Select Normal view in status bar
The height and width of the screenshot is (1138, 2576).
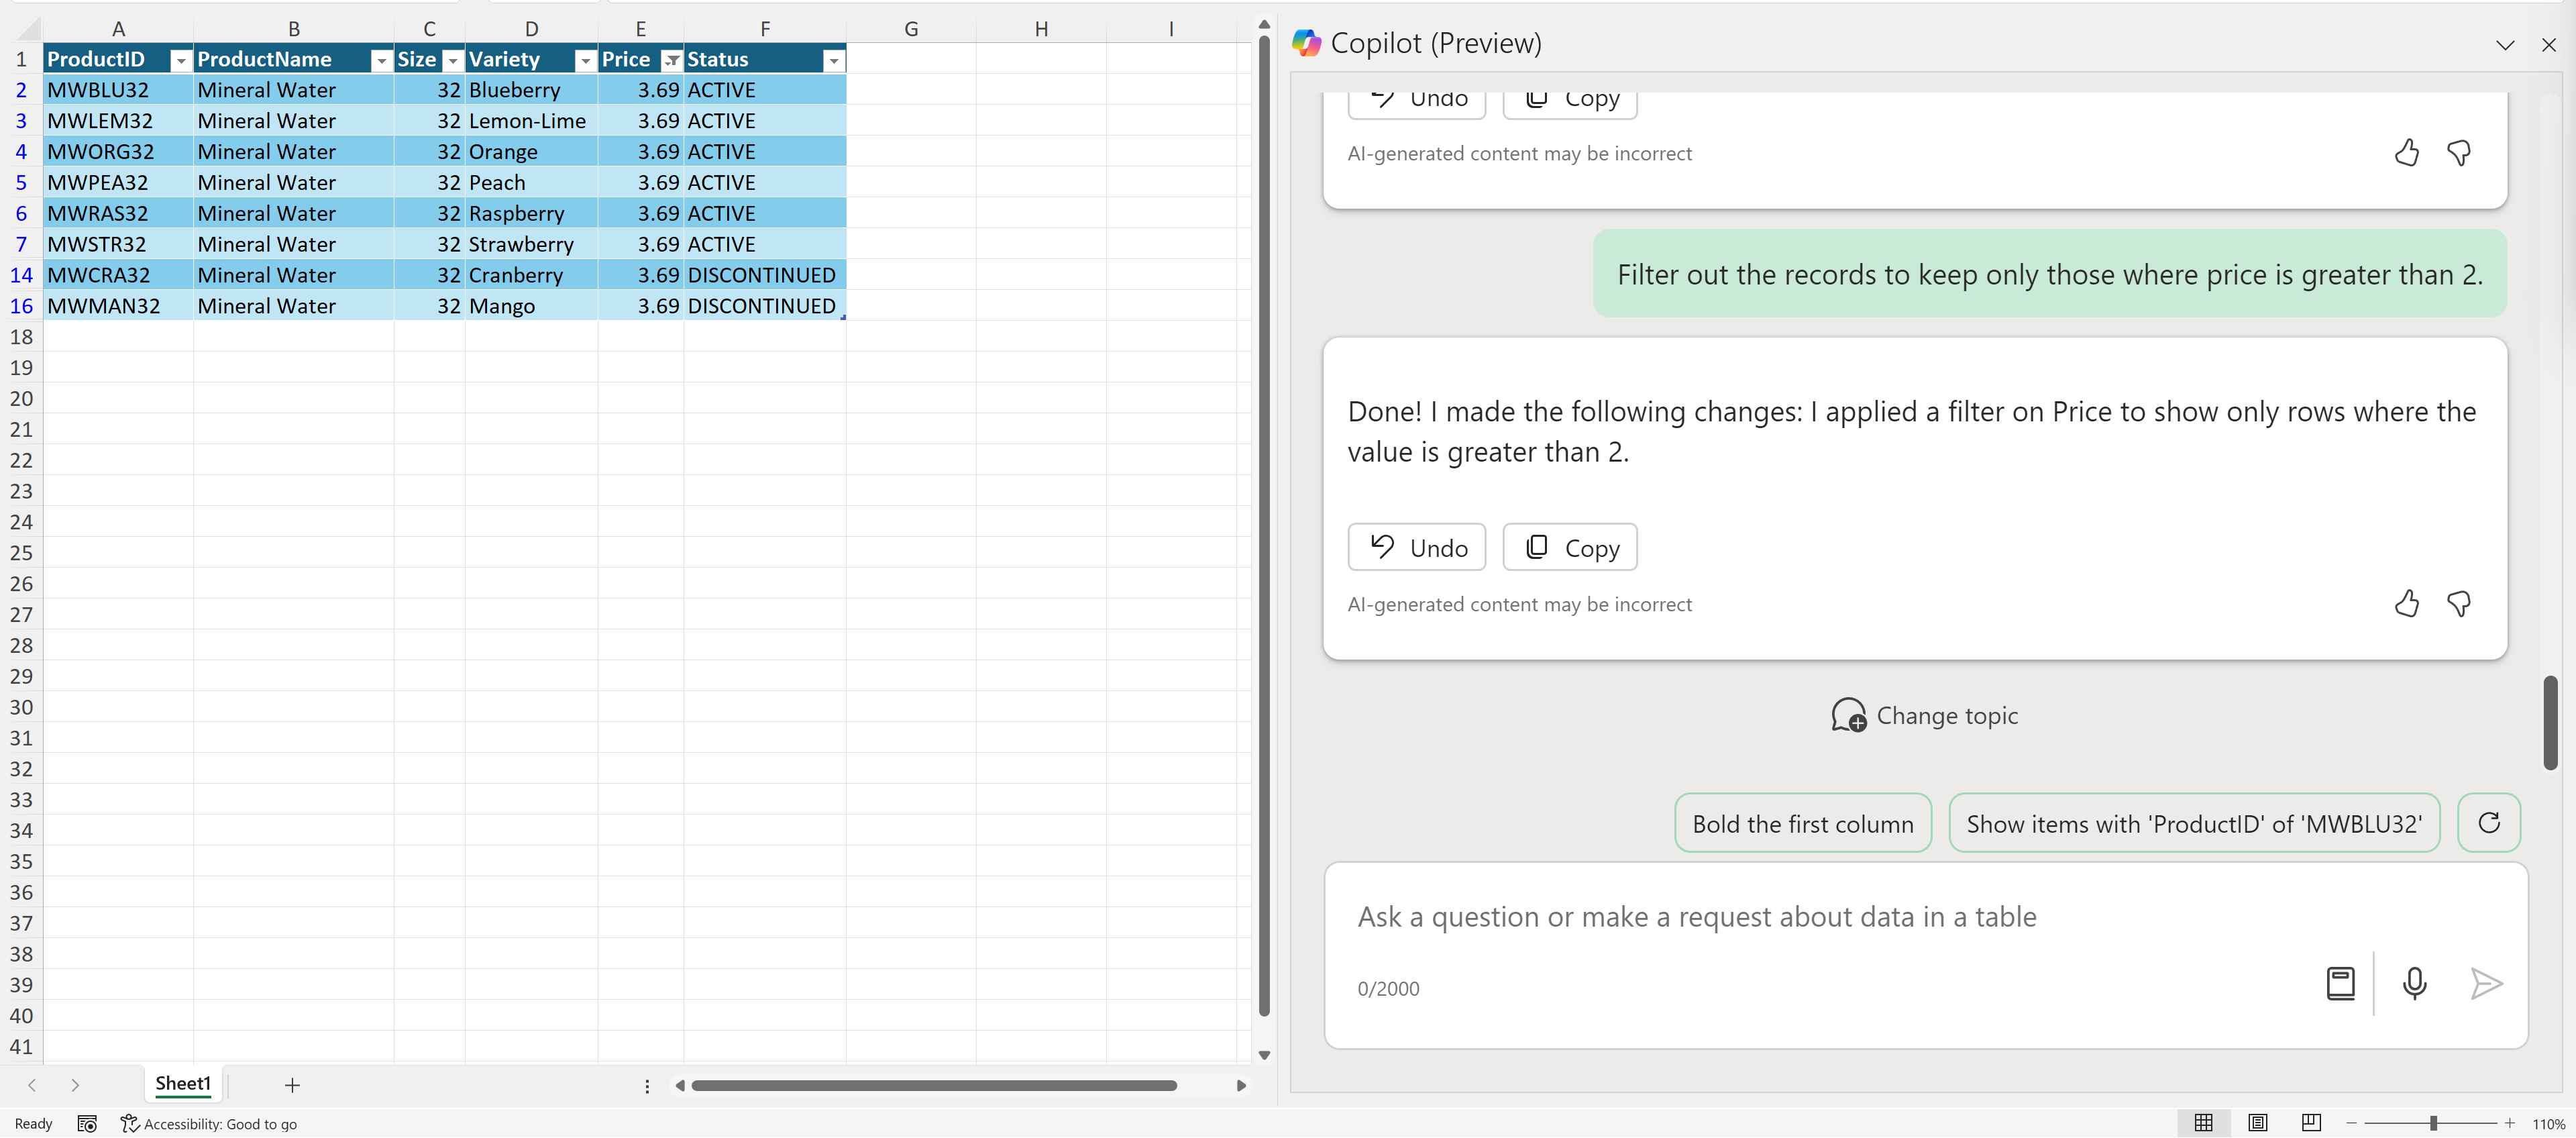coord(2203,1123)
